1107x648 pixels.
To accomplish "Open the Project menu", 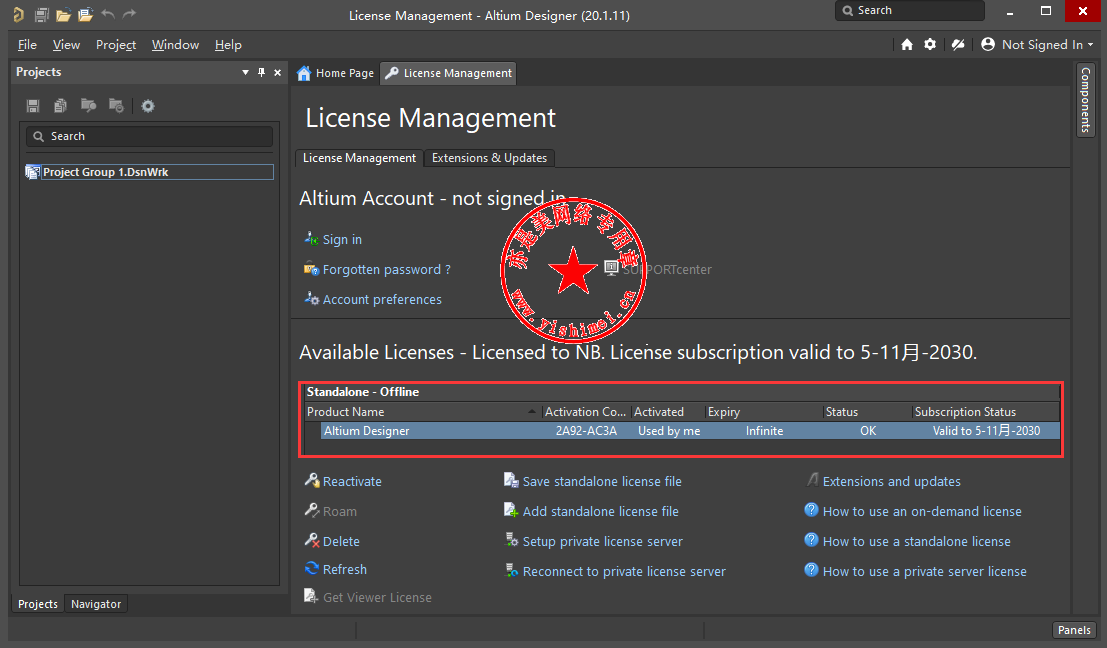I will (x=116, y=44).
